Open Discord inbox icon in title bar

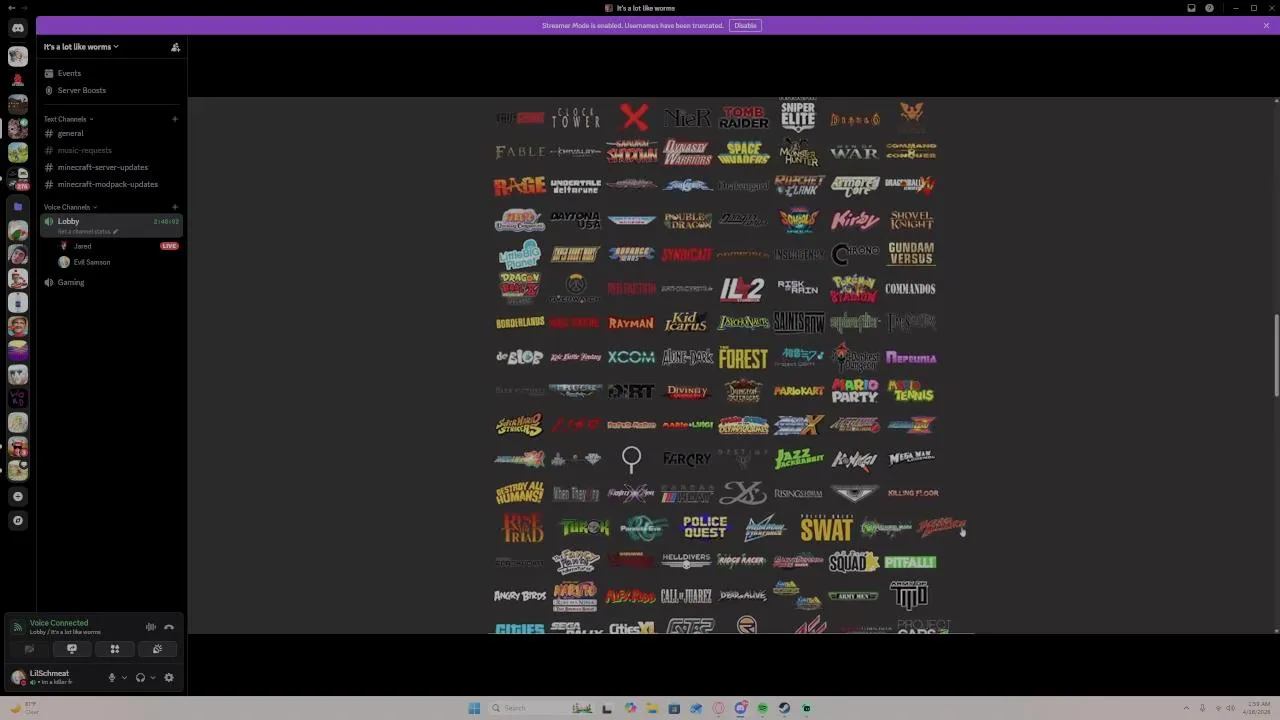(1191, 8)
